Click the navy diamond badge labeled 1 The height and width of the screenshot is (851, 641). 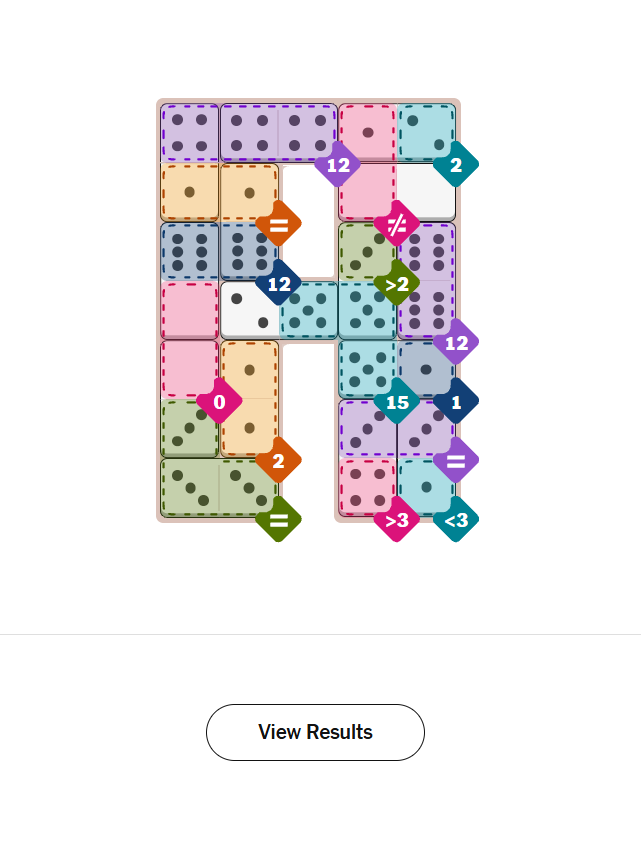pyautogui.click(x=455, y=402)
